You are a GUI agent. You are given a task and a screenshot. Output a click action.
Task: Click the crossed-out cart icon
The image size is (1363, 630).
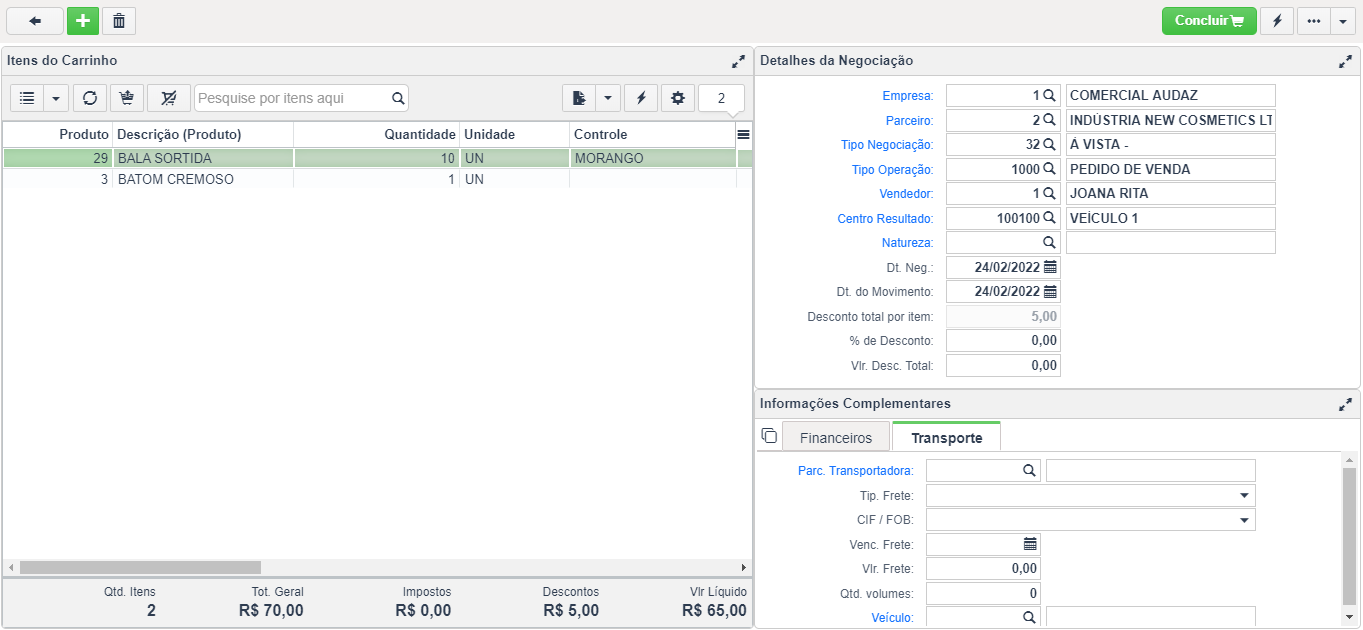pos(168,98)
